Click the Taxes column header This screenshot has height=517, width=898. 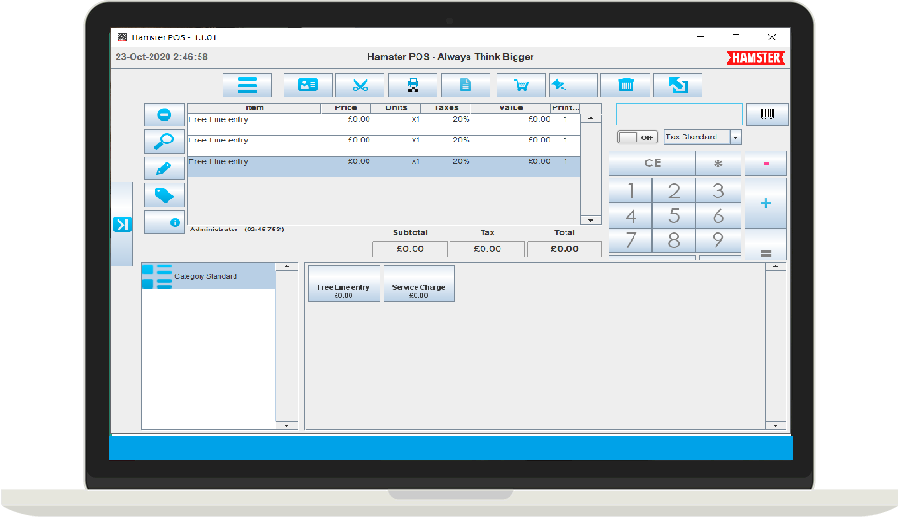pyautogui.click(x=446, y=108)
